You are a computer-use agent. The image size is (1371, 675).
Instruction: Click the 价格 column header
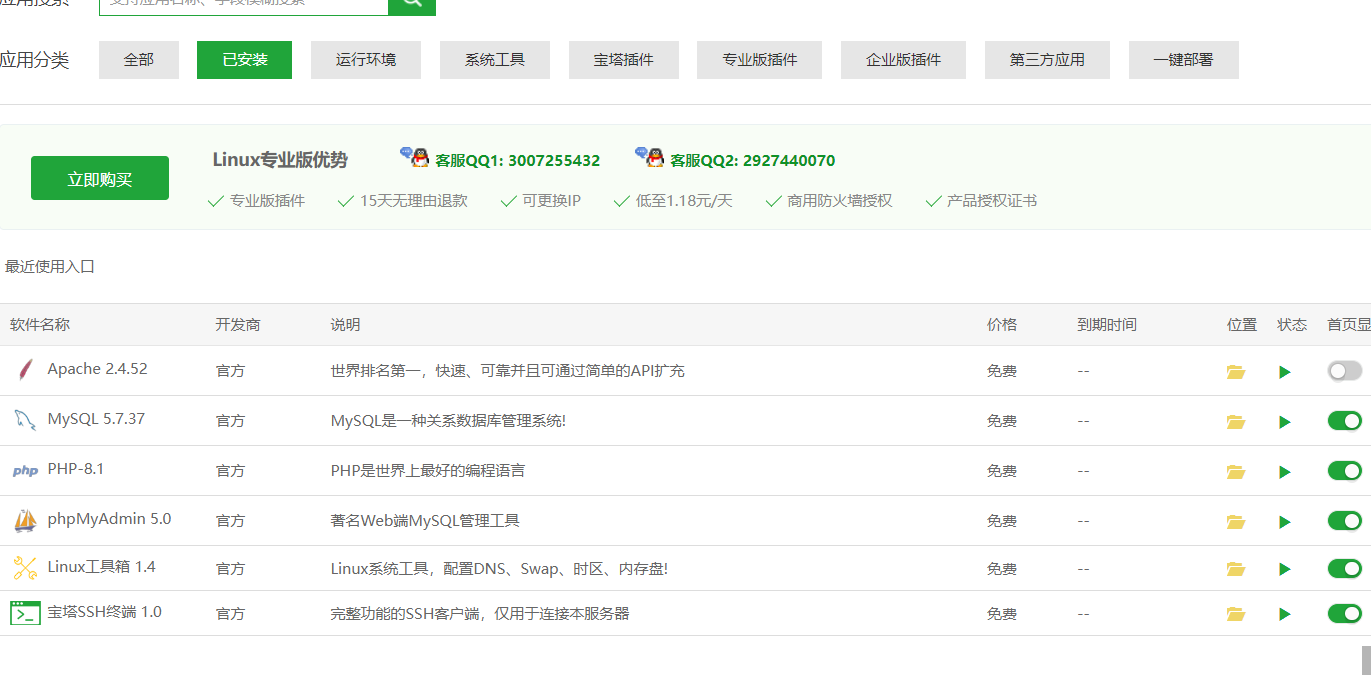[1002, 325]
